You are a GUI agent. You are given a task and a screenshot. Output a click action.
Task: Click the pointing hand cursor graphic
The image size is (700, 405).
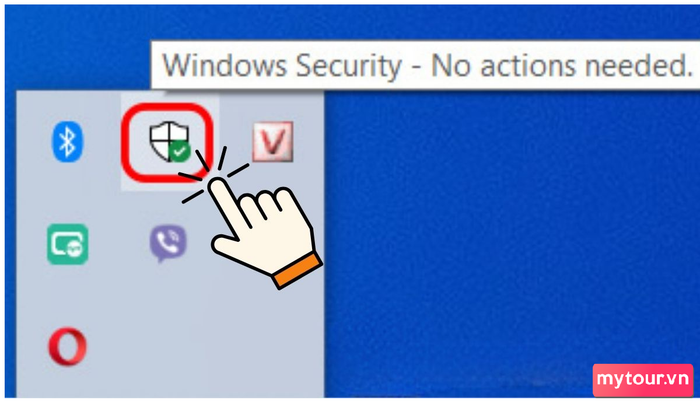[261, 228]
